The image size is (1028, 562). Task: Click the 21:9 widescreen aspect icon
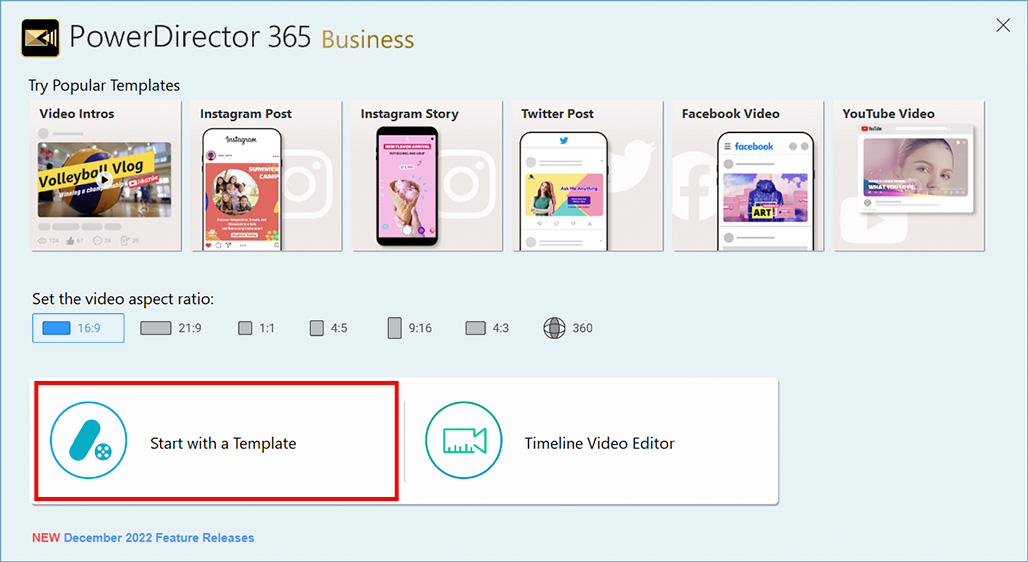click(156, 328)
